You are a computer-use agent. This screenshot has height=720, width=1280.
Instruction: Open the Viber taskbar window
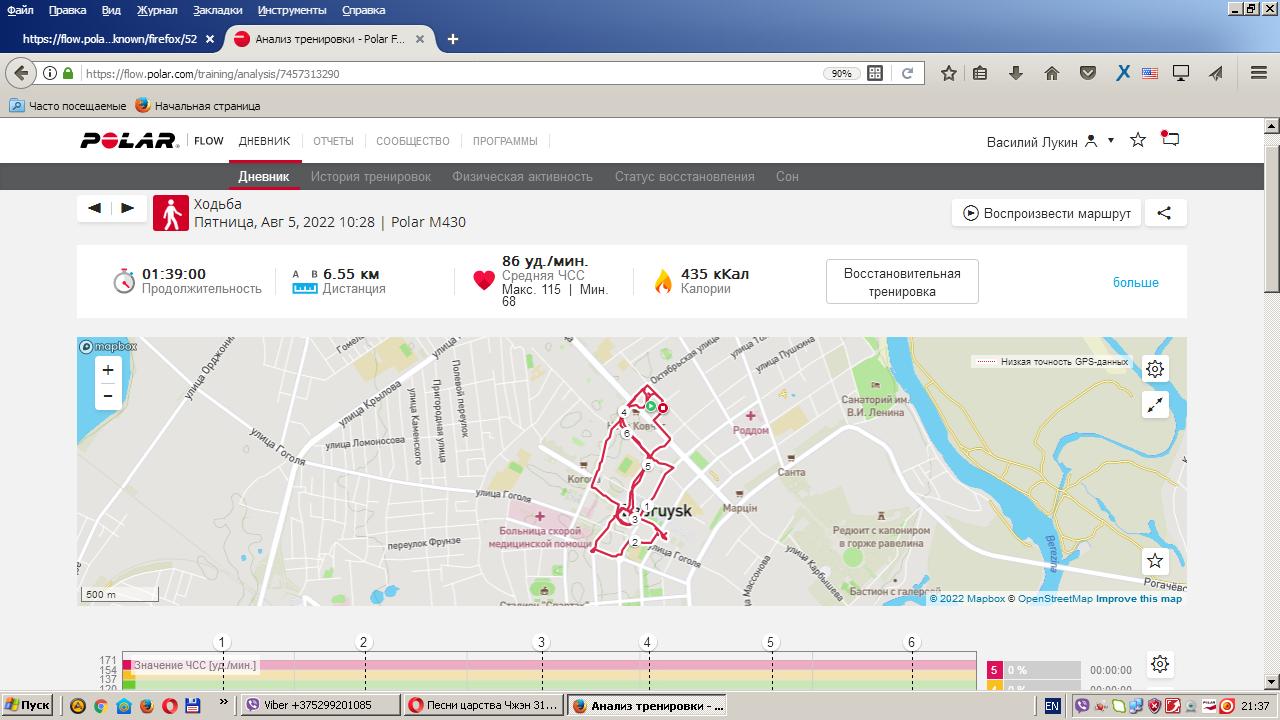click(x=321, y=705)
